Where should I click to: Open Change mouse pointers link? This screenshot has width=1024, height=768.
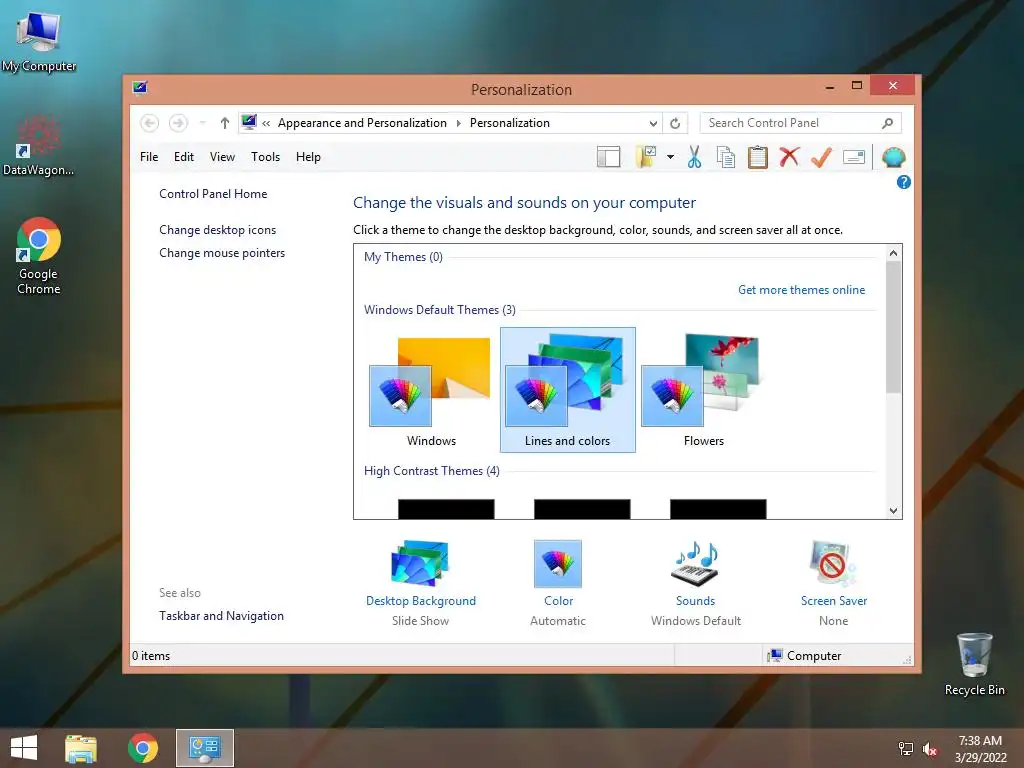point(222,253)
